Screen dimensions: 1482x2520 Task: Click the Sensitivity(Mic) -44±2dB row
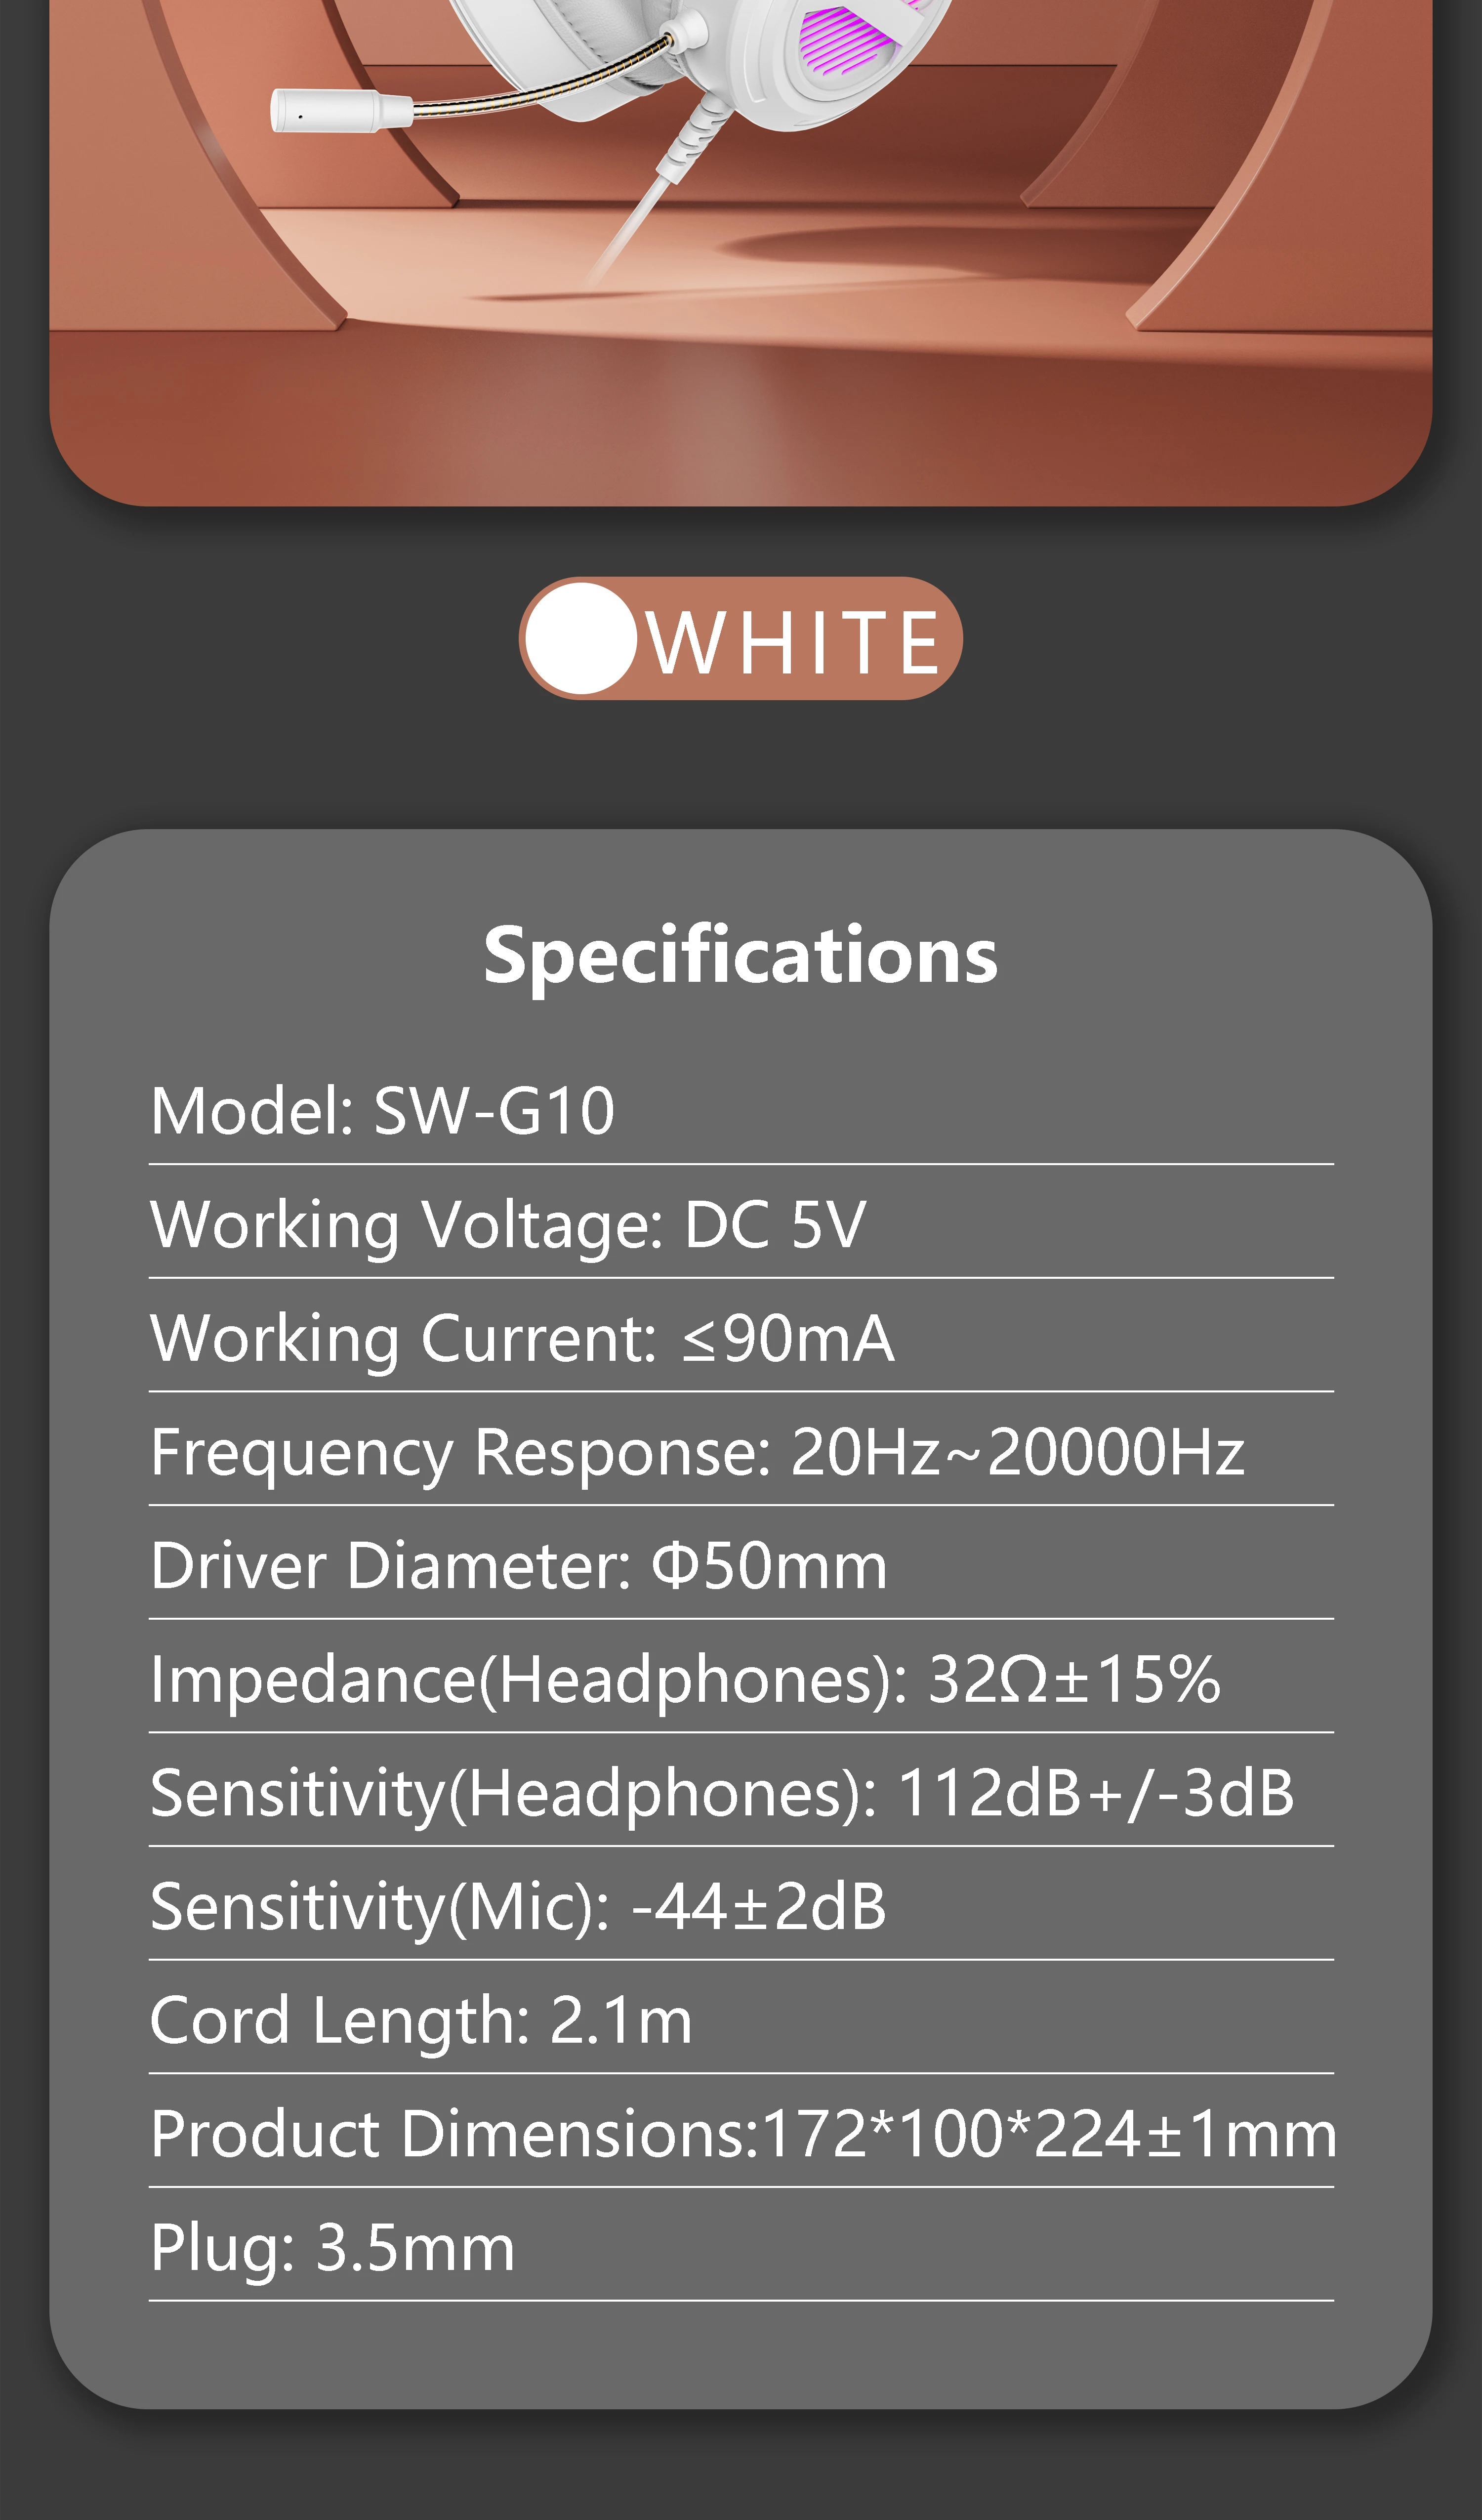741,1906
